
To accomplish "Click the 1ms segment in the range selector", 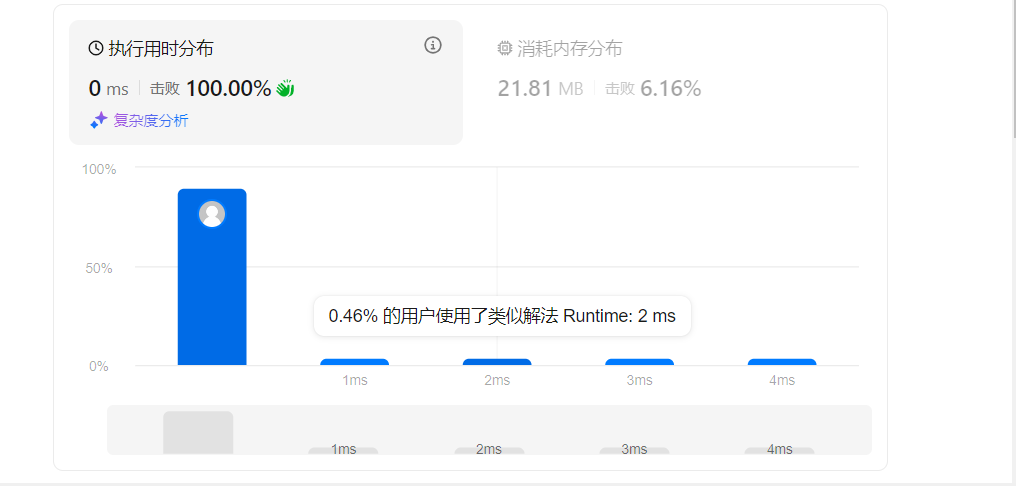I will tap(343, 450).
